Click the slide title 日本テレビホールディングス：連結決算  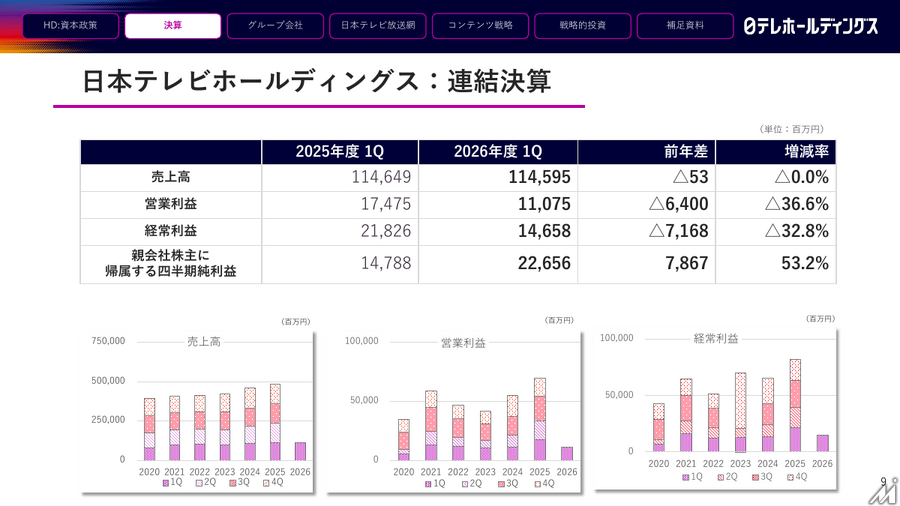tap(317, 81)
